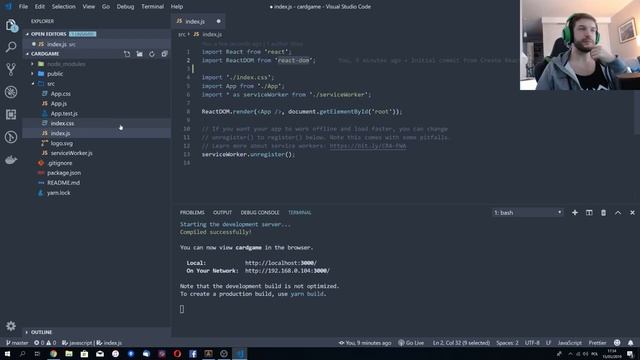The image size is (640, 360).
Task: Open the gear Manage settings menu
Action: 11,326
